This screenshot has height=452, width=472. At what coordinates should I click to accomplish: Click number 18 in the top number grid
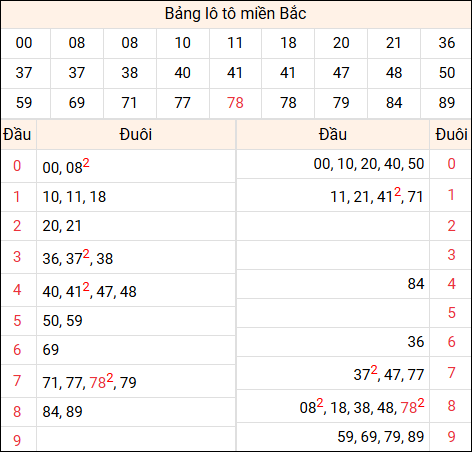coord(288,43)
